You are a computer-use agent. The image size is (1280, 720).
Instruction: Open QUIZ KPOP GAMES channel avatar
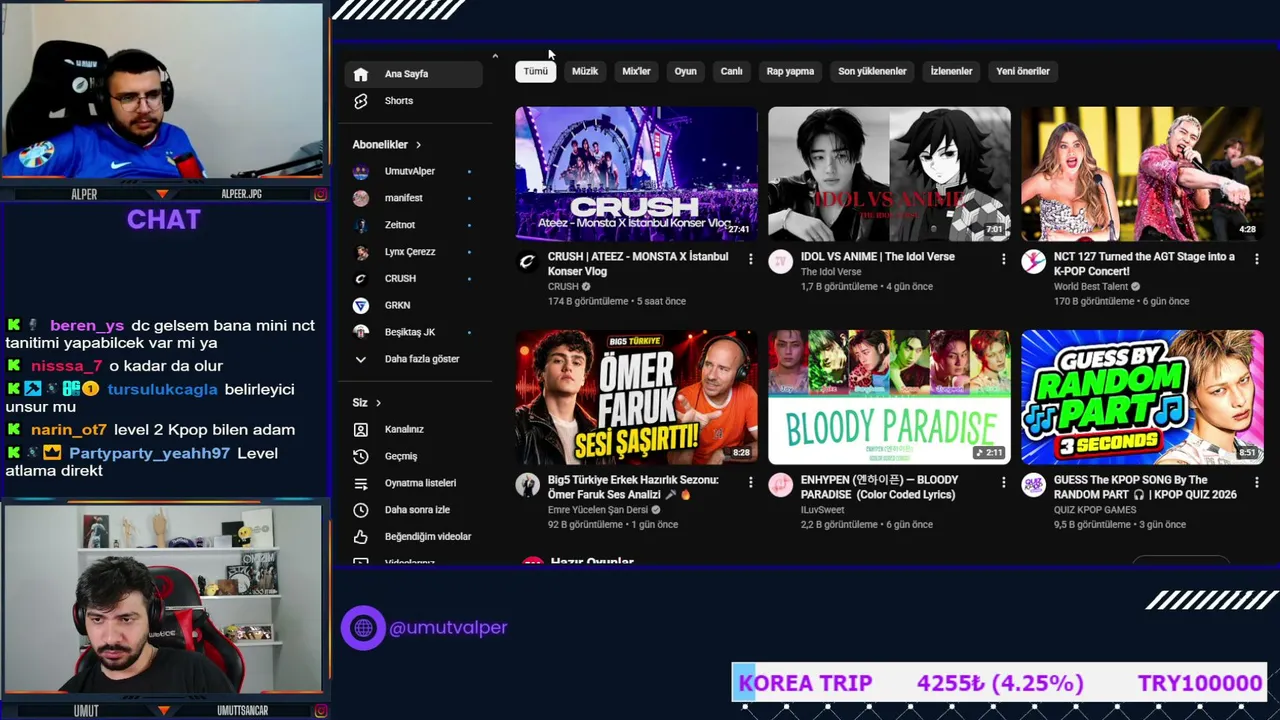1033,485
